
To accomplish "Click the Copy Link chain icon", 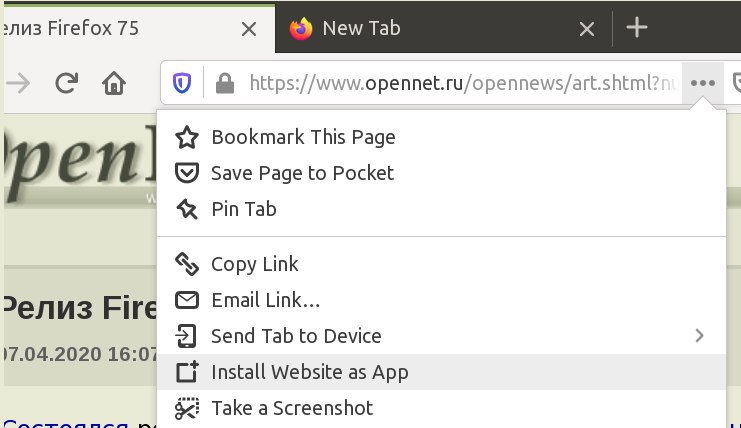I will (x=187, y=264).
